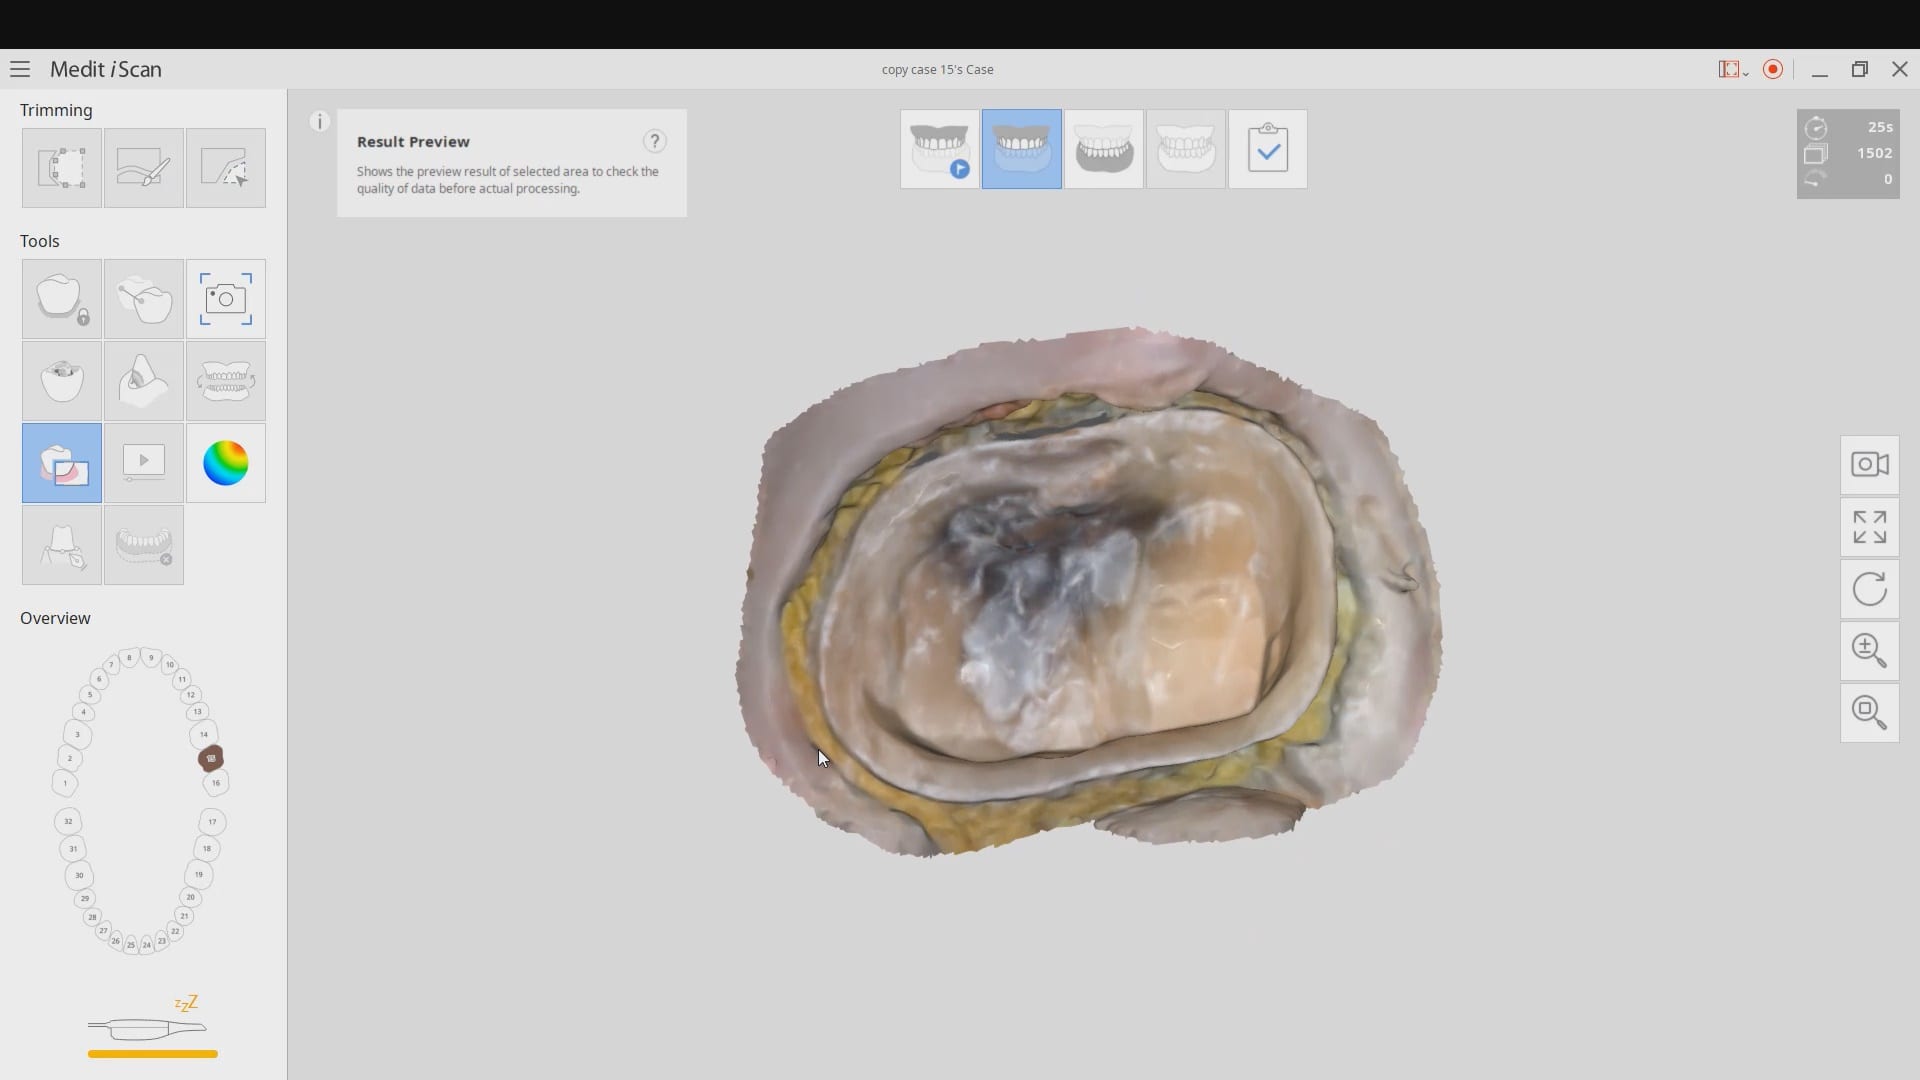Click the 'Tools' section label
The height and width of the screenshot is (1080, 1920).
40,241
